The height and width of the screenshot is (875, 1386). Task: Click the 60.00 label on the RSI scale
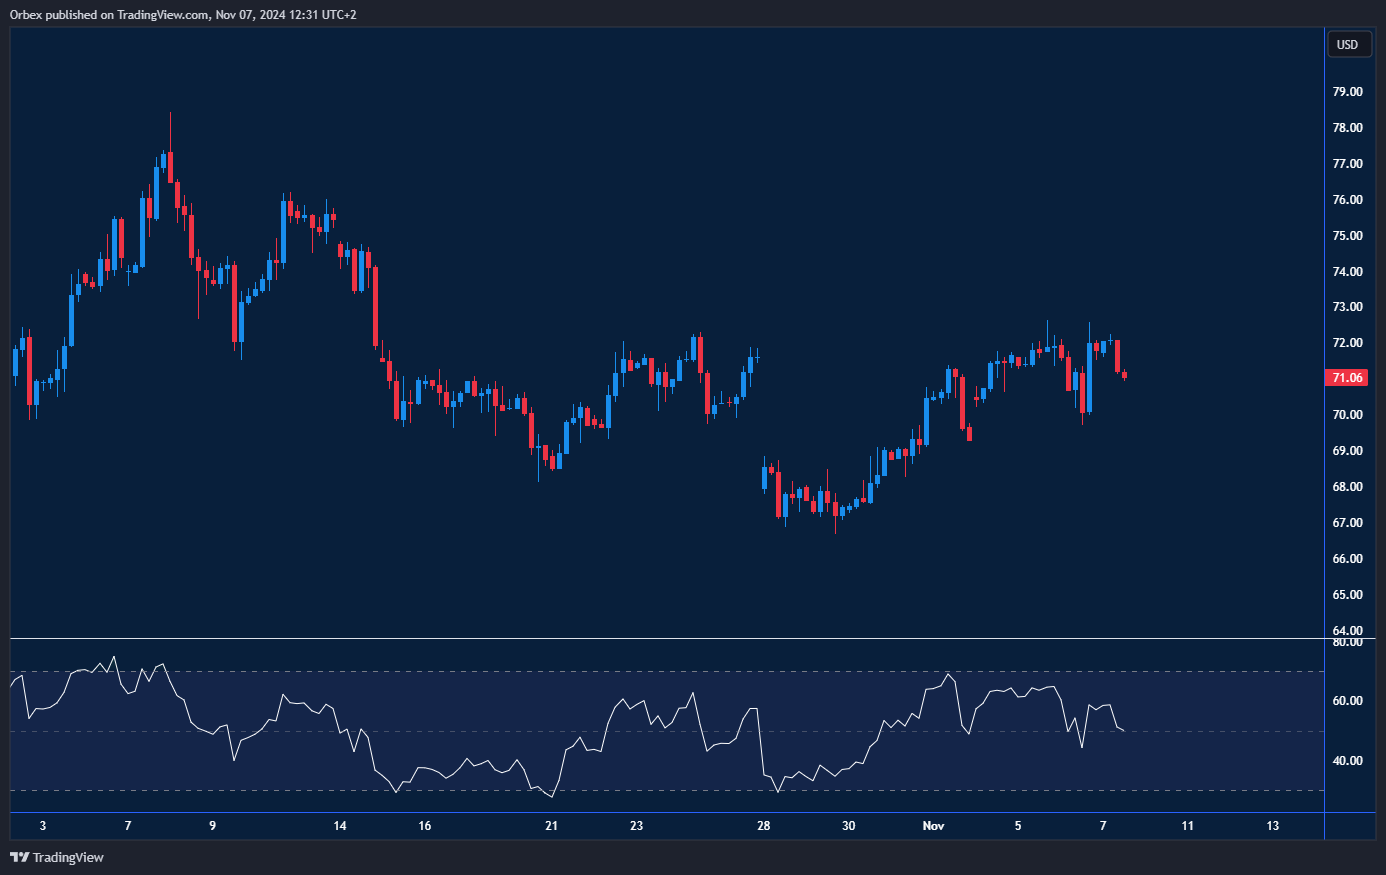(1347, 701)
